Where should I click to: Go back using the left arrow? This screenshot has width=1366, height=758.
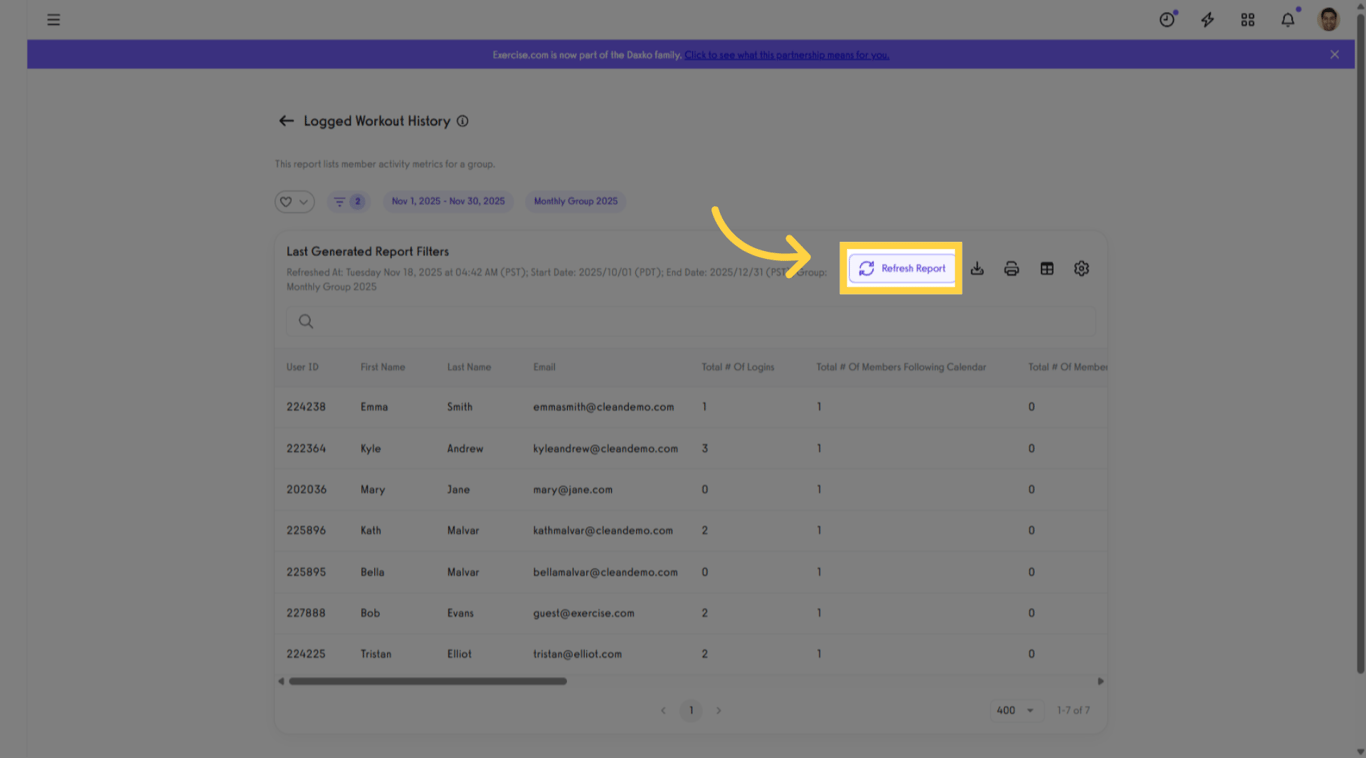point(286,121)
